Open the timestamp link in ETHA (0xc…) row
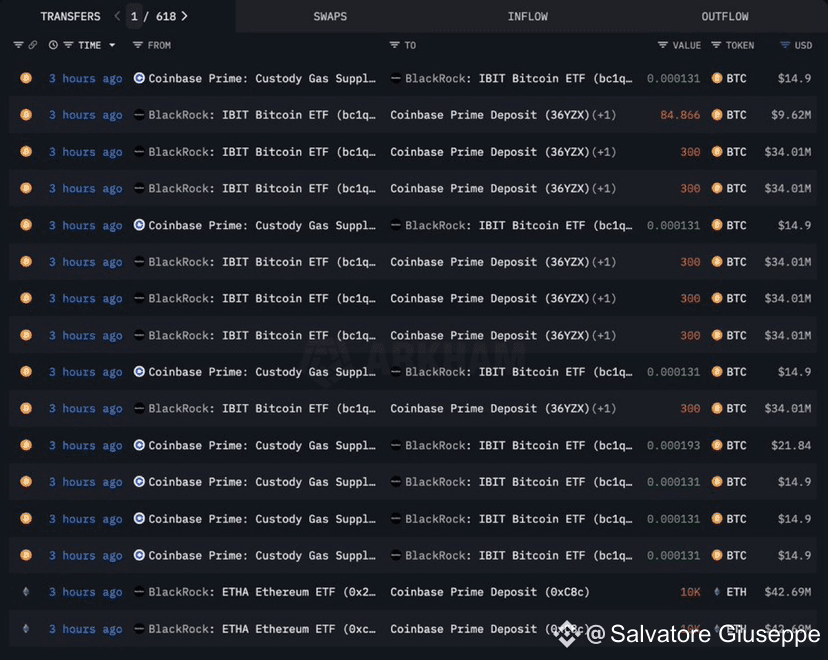The height and width of the screenshot is (660, 828). click(x=86, y=629)
